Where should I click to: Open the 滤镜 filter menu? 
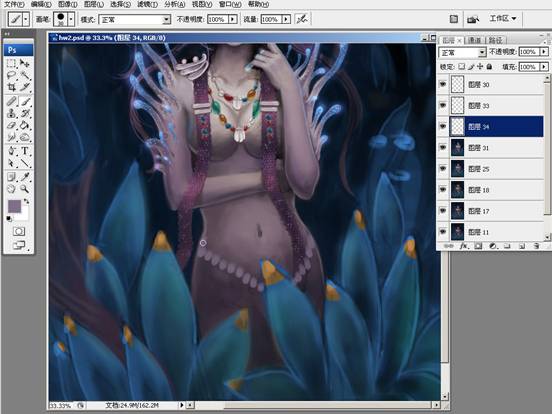(147, 4)
